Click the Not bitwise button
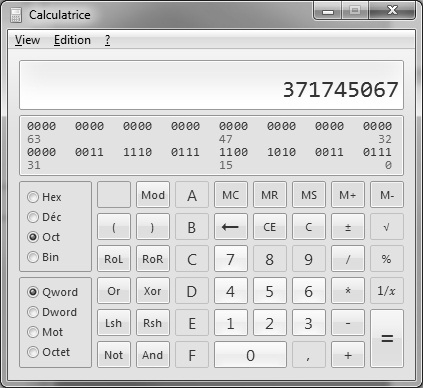 click(x=114, y=355)
